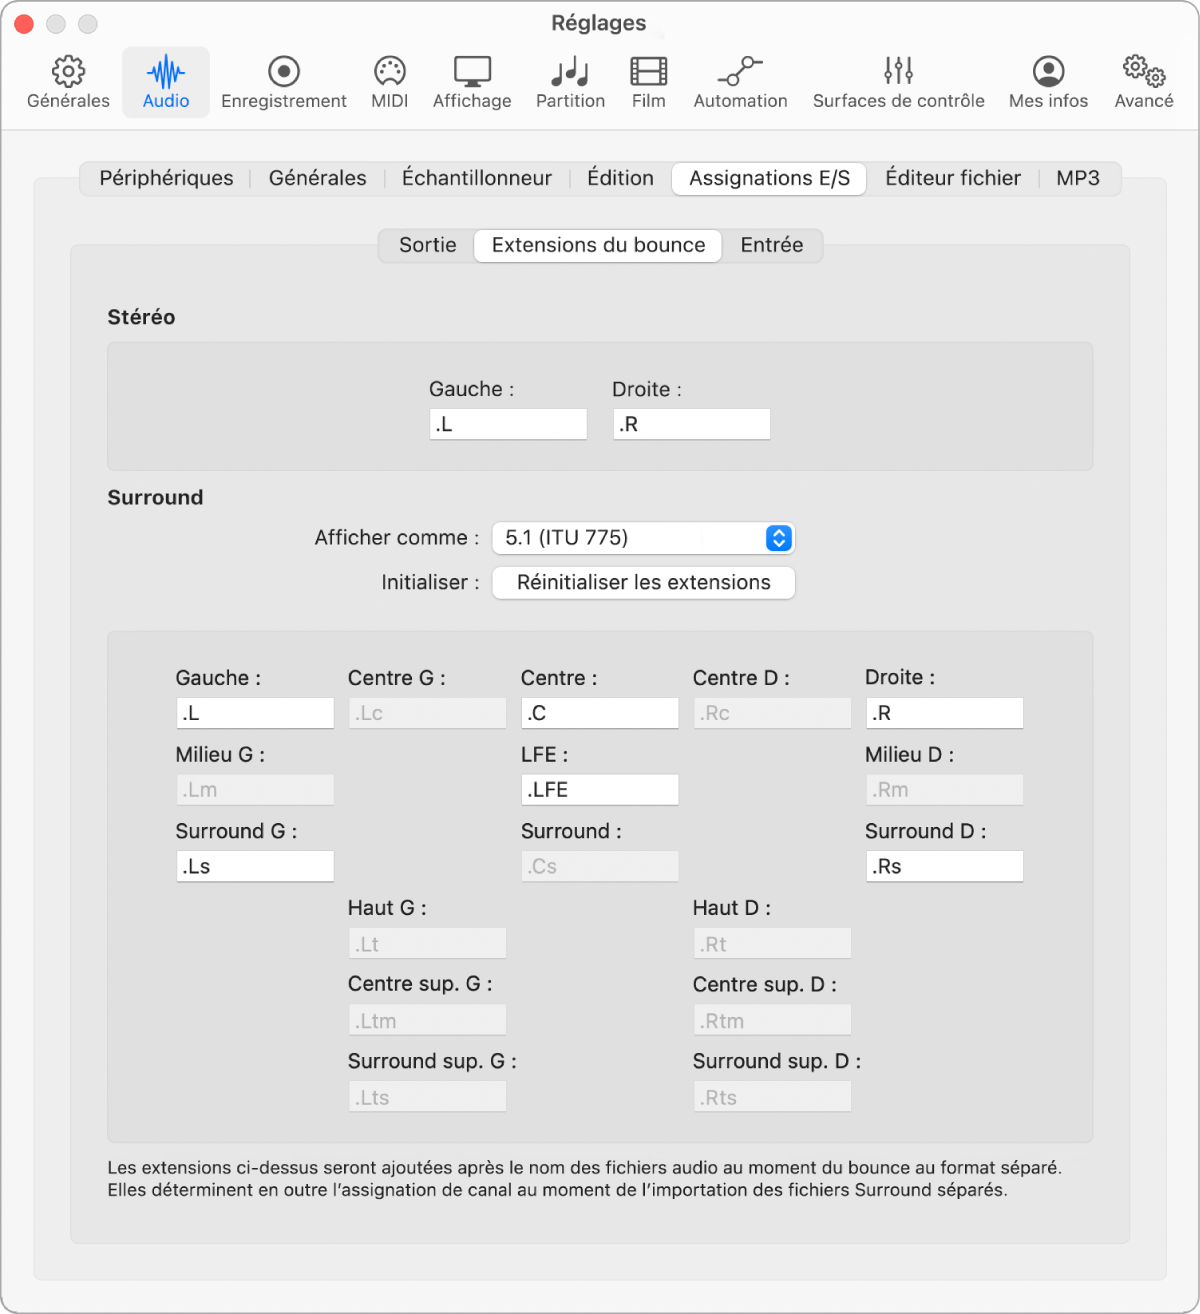Open Surfaces de contrôle faders icon
Screen dimensions: 1200x1314
tap(898, 70)
